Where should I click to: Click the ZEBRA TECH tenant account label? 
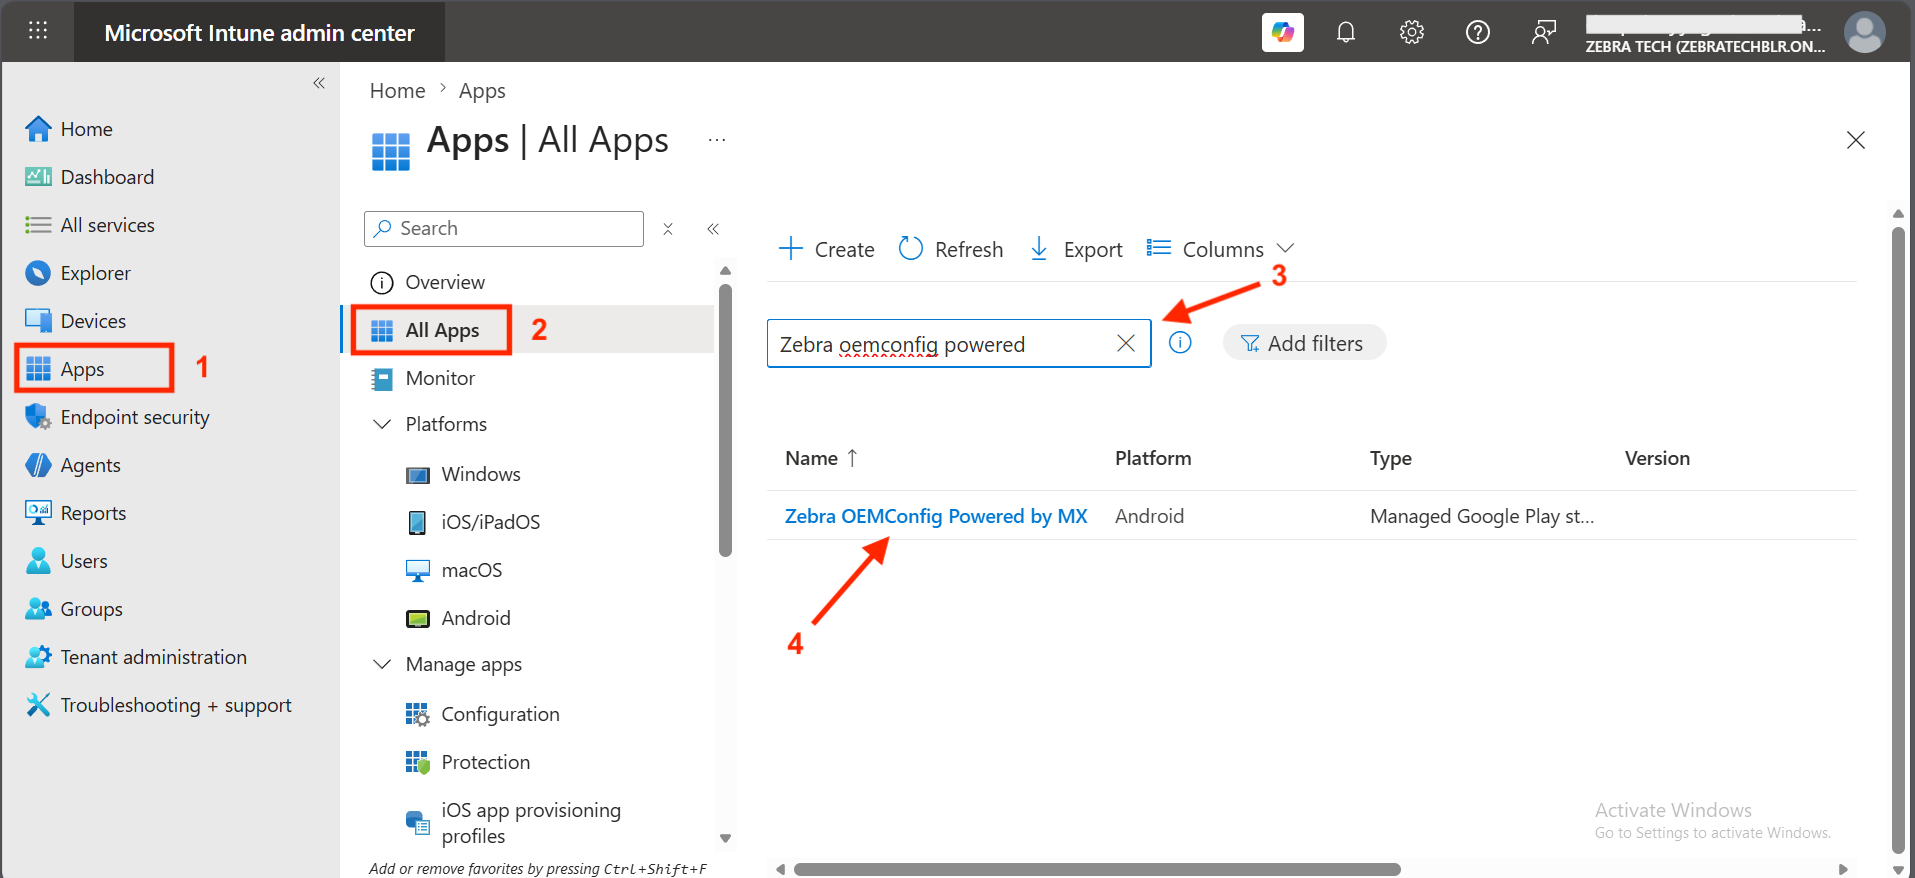[1705, 46]
